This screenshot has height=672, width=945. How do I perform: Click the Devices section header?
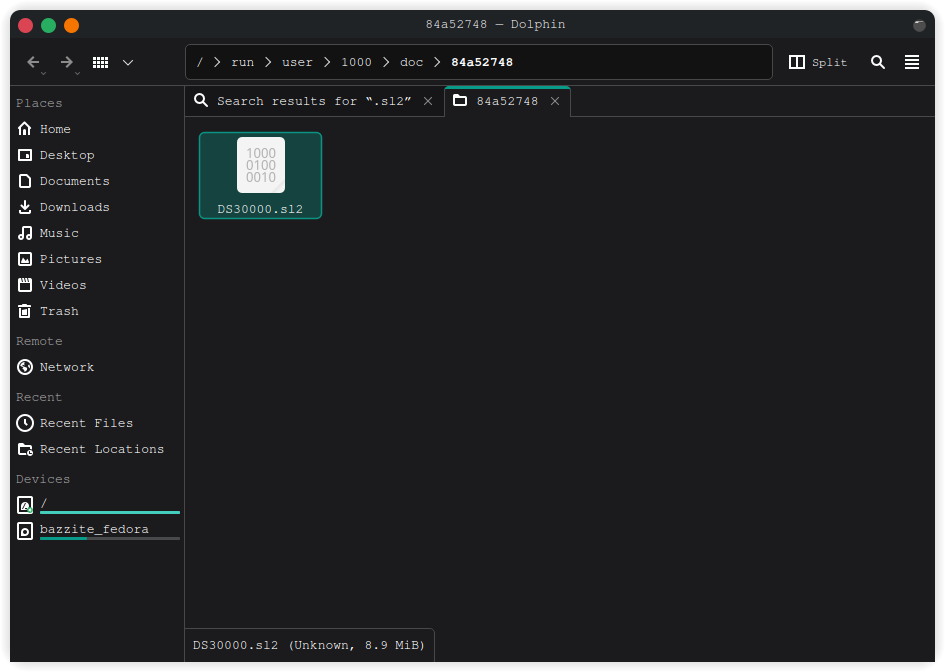pos(43,479)
